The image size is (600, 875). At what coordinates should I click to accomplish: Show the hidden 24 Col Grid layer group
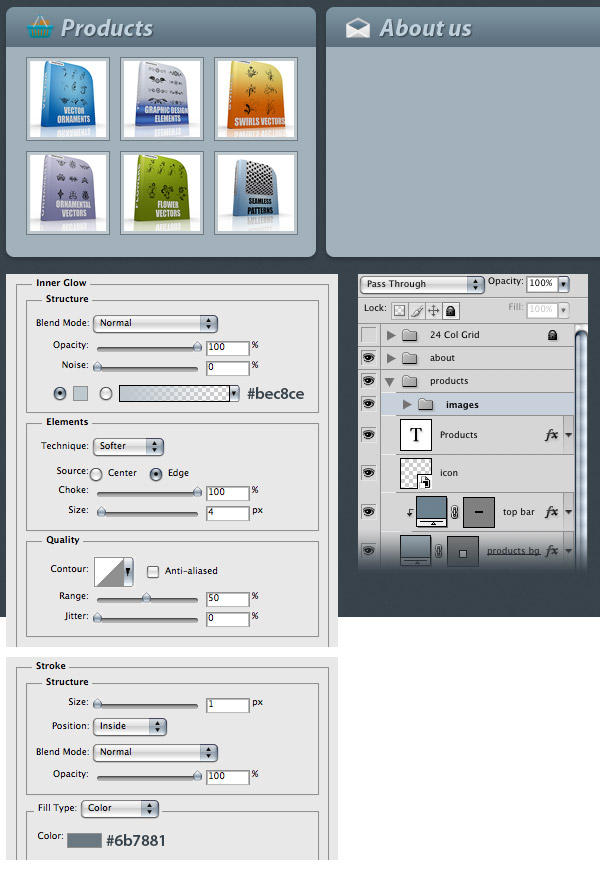pyautogui.click(x=369, y=335)
